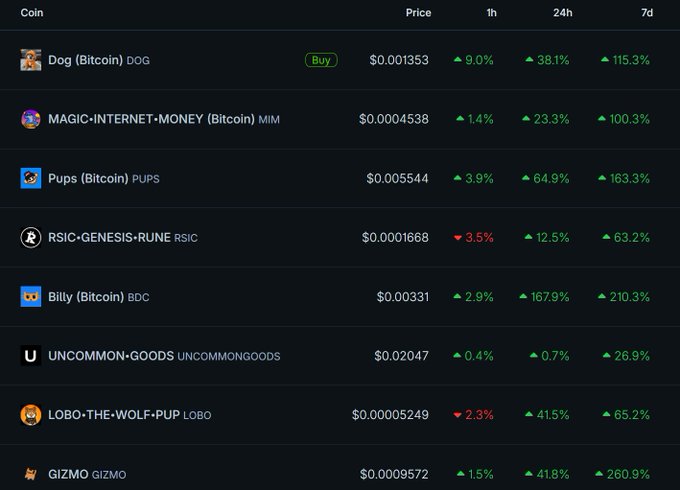Click the Pups (Bitcoin) coin logo
680x490 pixels.
pos(31,178)
